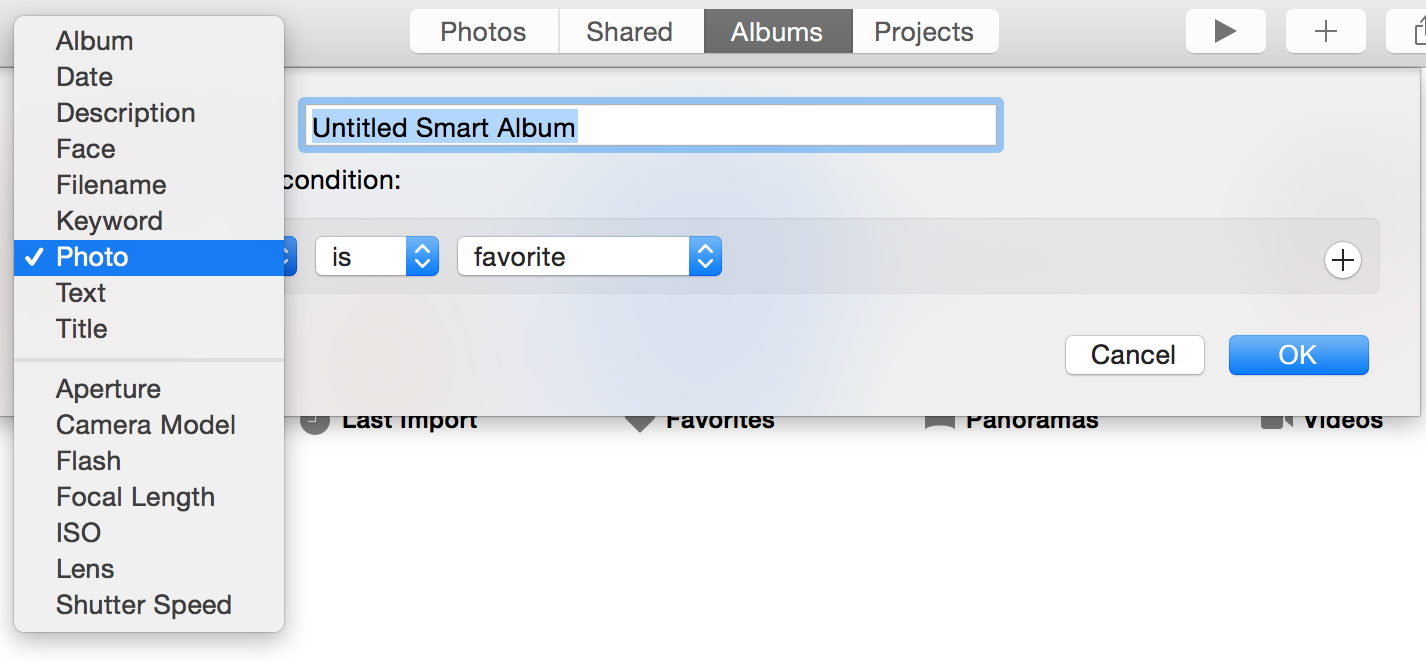
Task: Select the checked Photo menu option
Action: (x=149, y=257)
